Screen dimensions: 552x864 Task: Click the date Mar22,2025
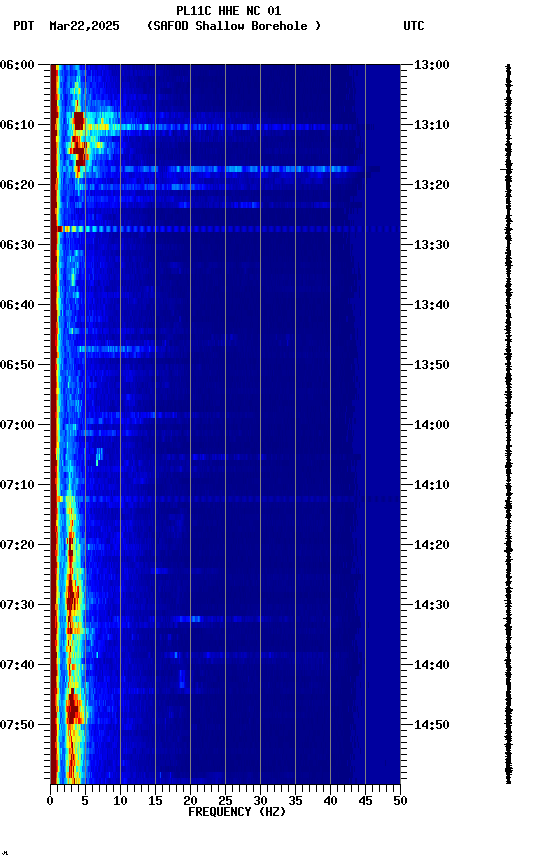click(x=84, y=26)
